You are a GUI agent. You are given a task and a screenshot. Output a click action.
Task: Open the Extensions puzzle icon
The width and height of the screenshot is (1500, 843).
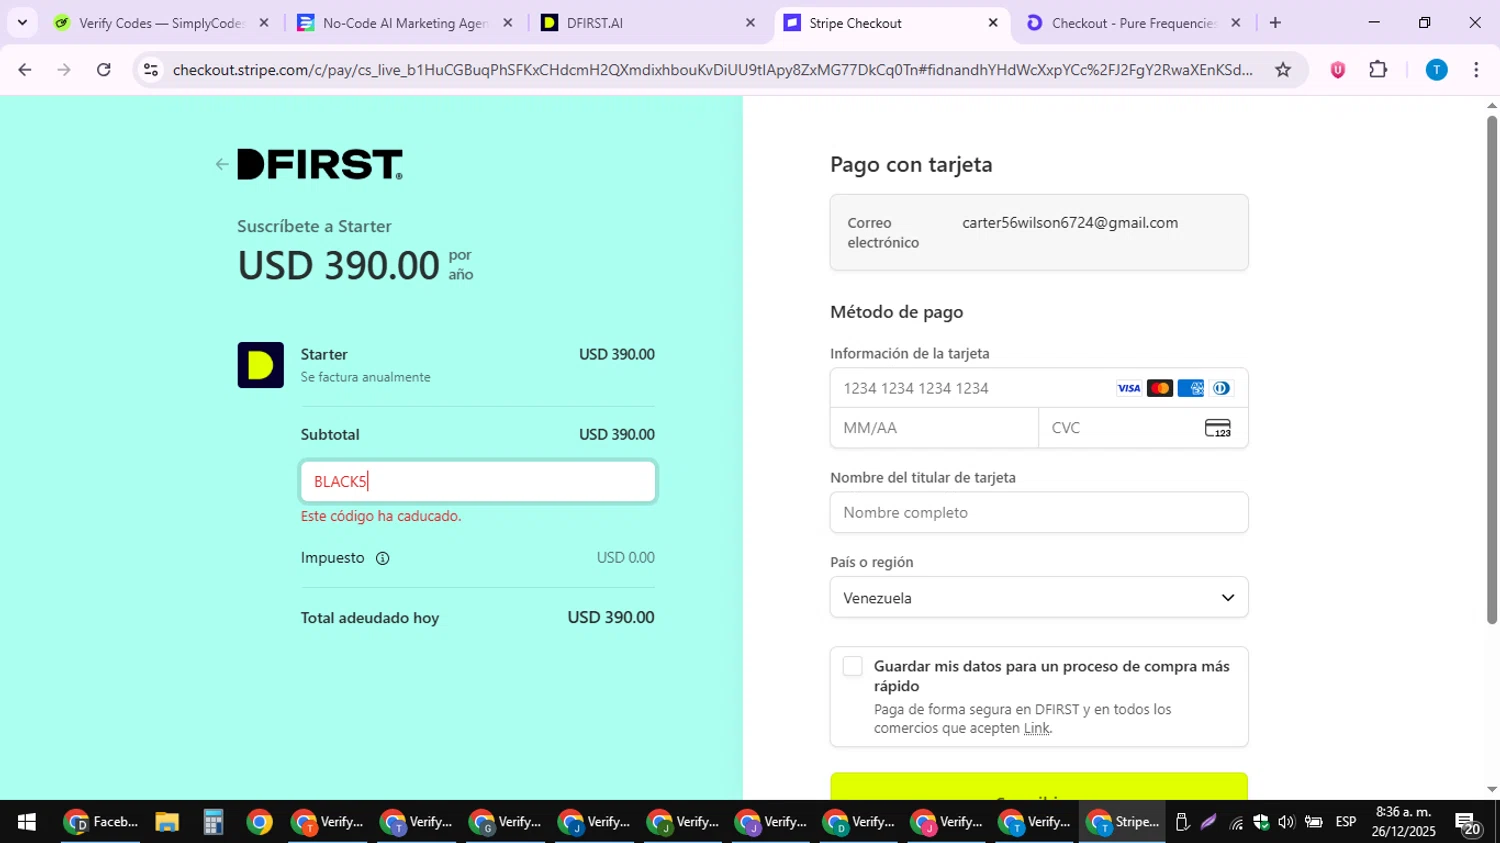[x=1378, y=69]
